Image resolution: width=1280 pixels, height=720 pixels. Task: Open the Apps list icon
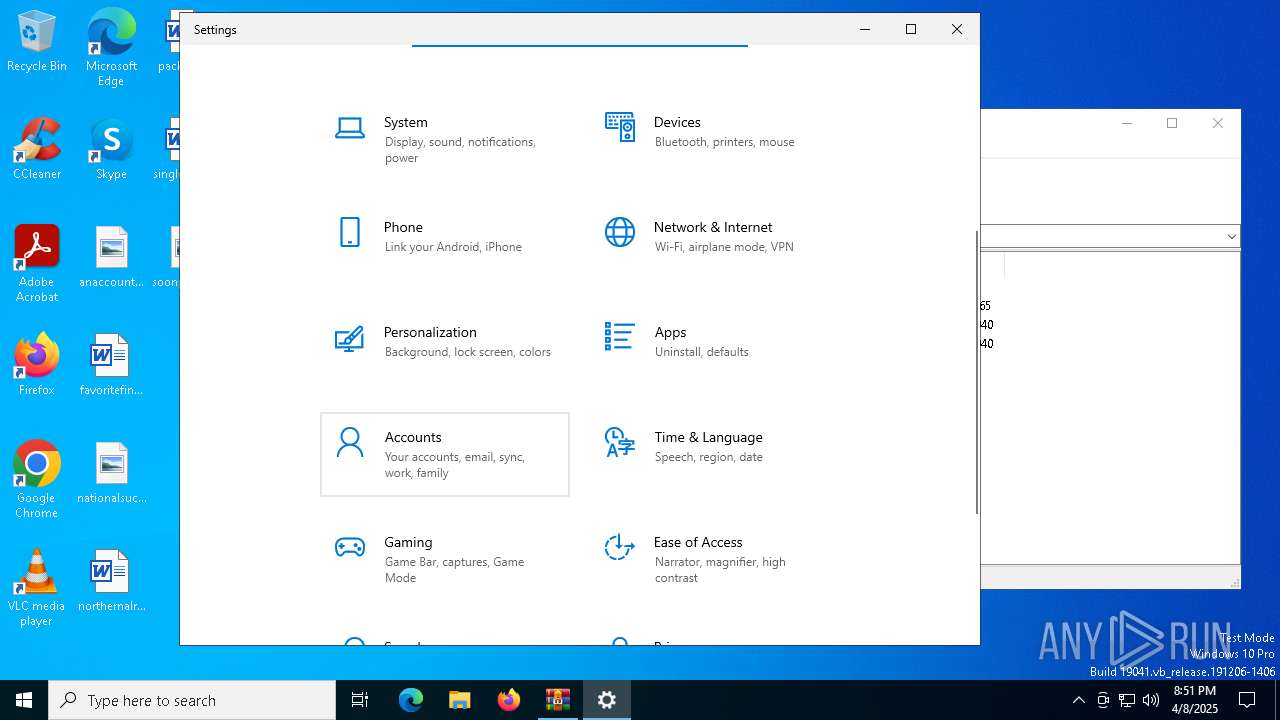click(620, 337)
